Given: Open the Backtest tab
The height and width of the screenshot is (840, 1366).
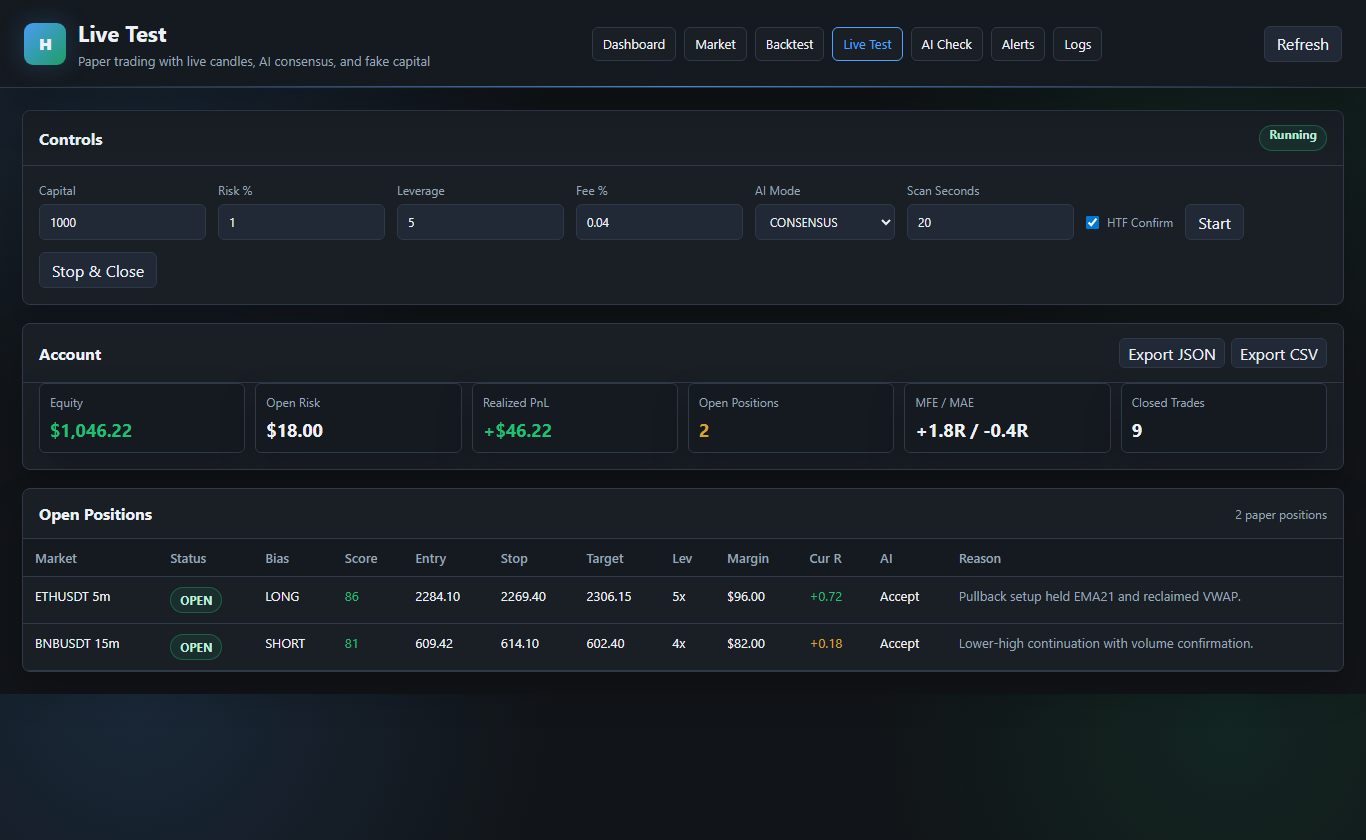Looking at the screenshot, I should click(x=789, y=44).
